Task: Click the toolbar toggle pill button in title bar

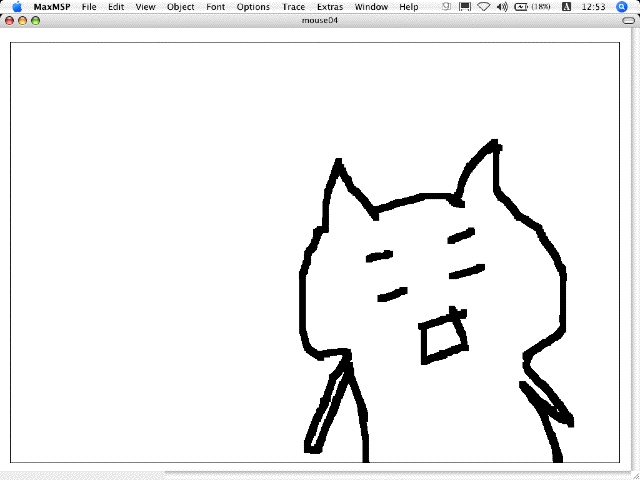Action: [x=627, y=20]
